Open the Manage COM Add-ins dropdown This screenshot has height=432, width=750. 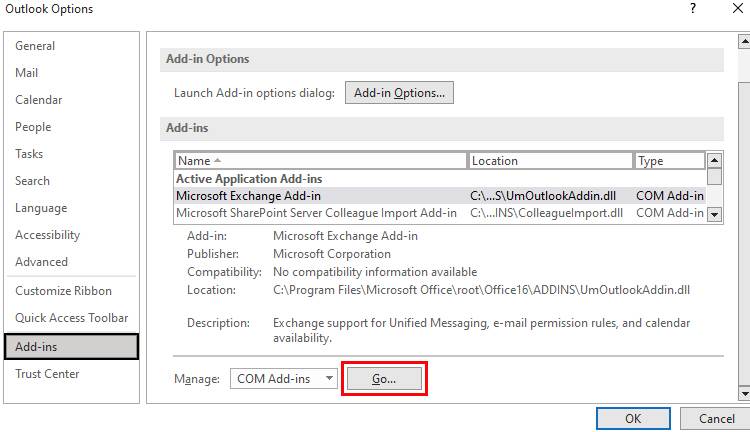click(x=284, y=379)
